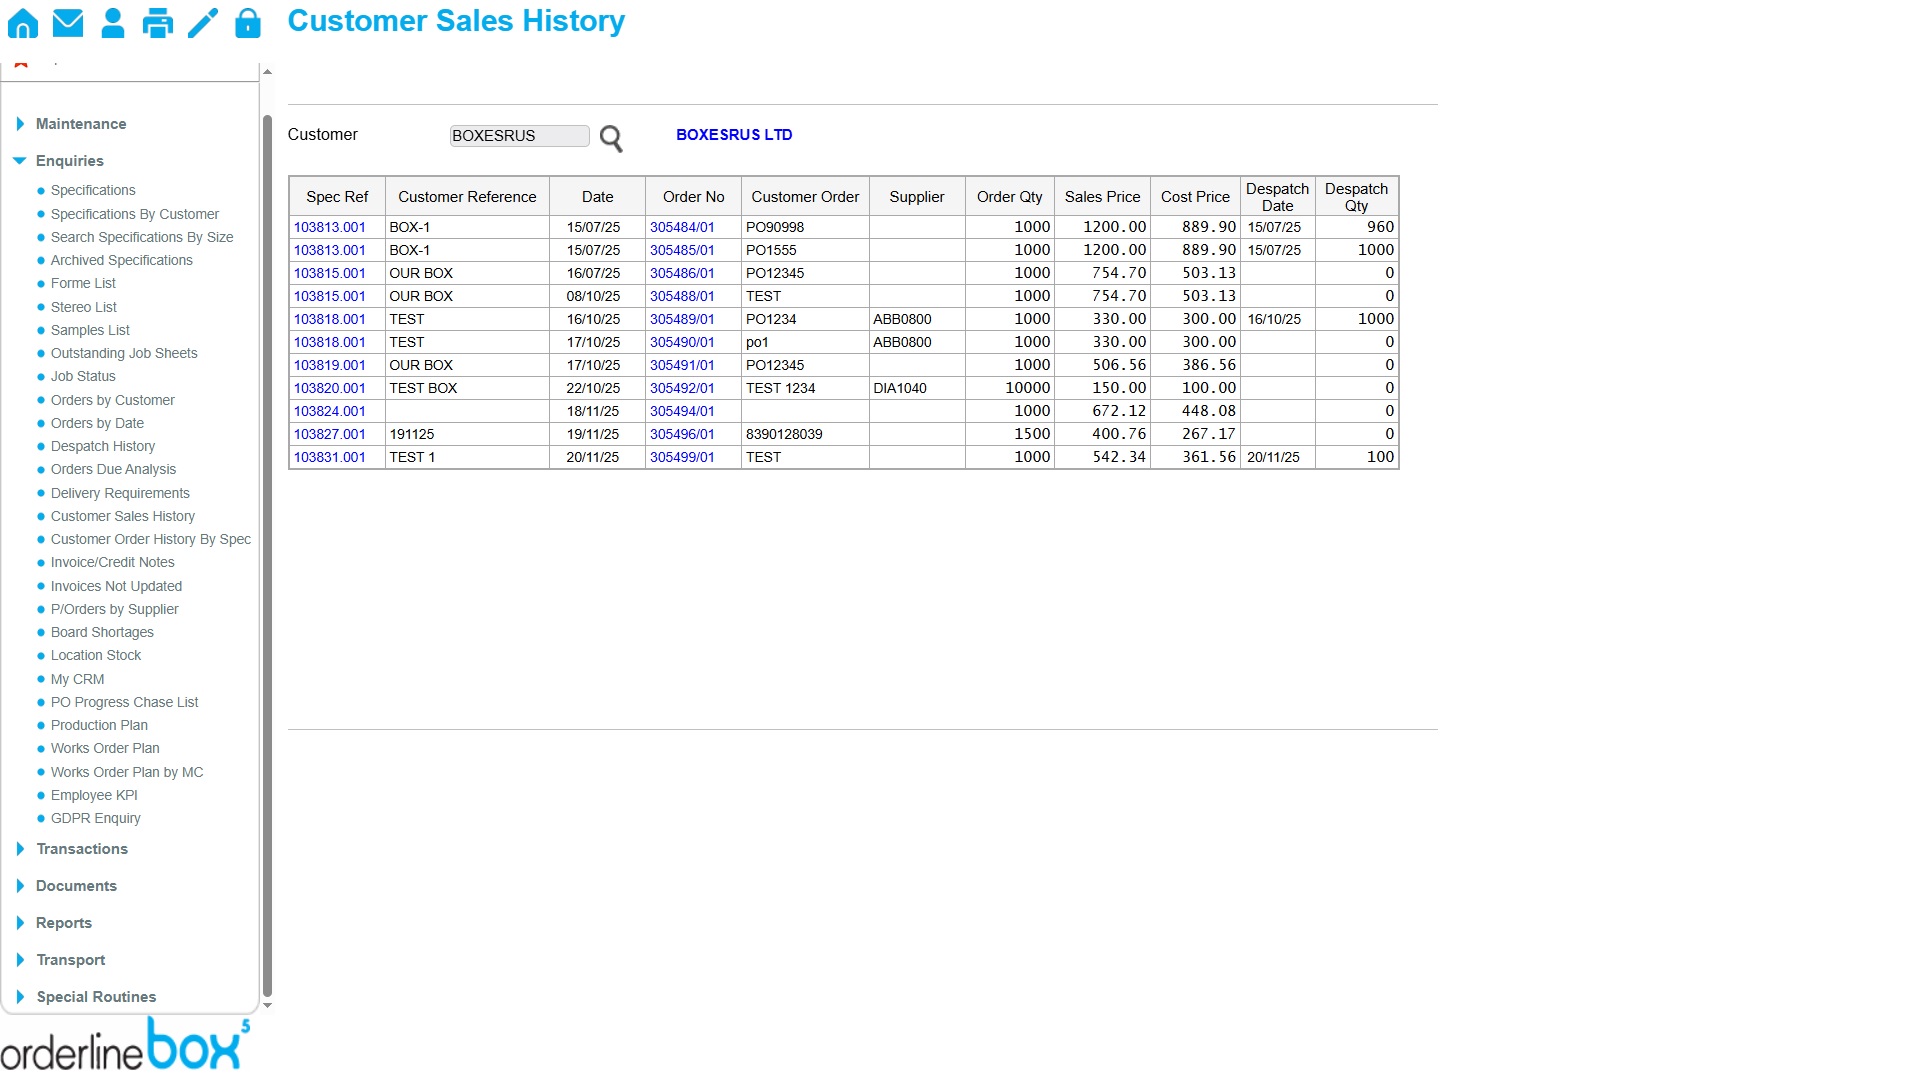The image size is (1920, 1080).
Task: Expand the Reports menu section
Action: [63, 923]
